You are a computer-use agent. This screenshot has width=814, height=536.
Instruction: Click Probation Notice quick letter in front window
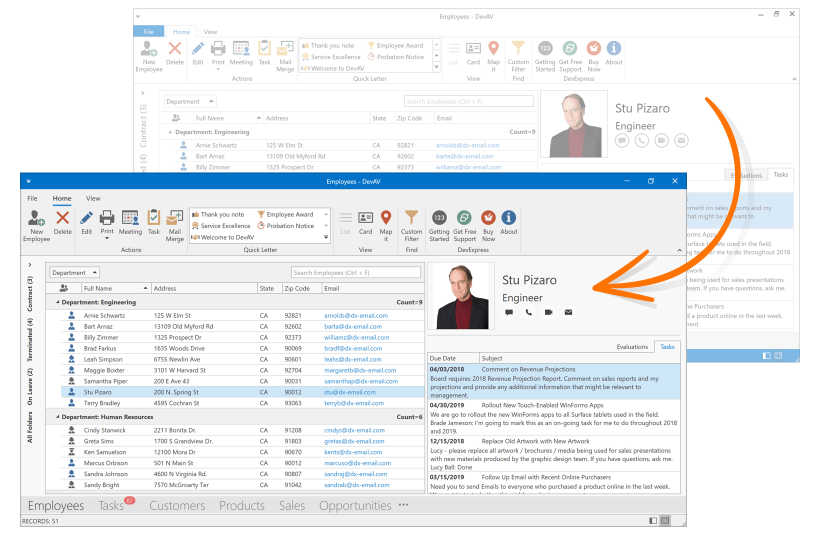click(x=286, y=225)
